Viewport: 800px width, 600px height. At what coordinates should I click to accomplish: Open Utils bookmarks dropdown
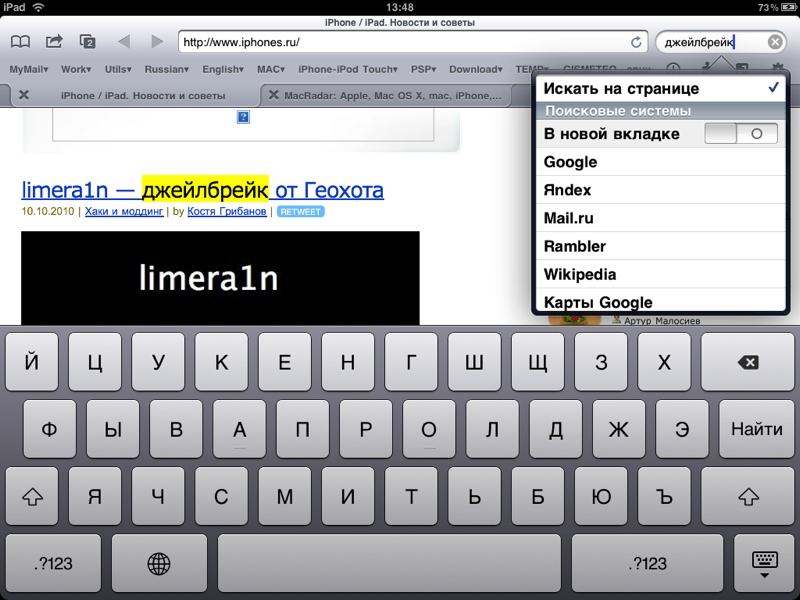pyautogui.click(x=118, y=69)
